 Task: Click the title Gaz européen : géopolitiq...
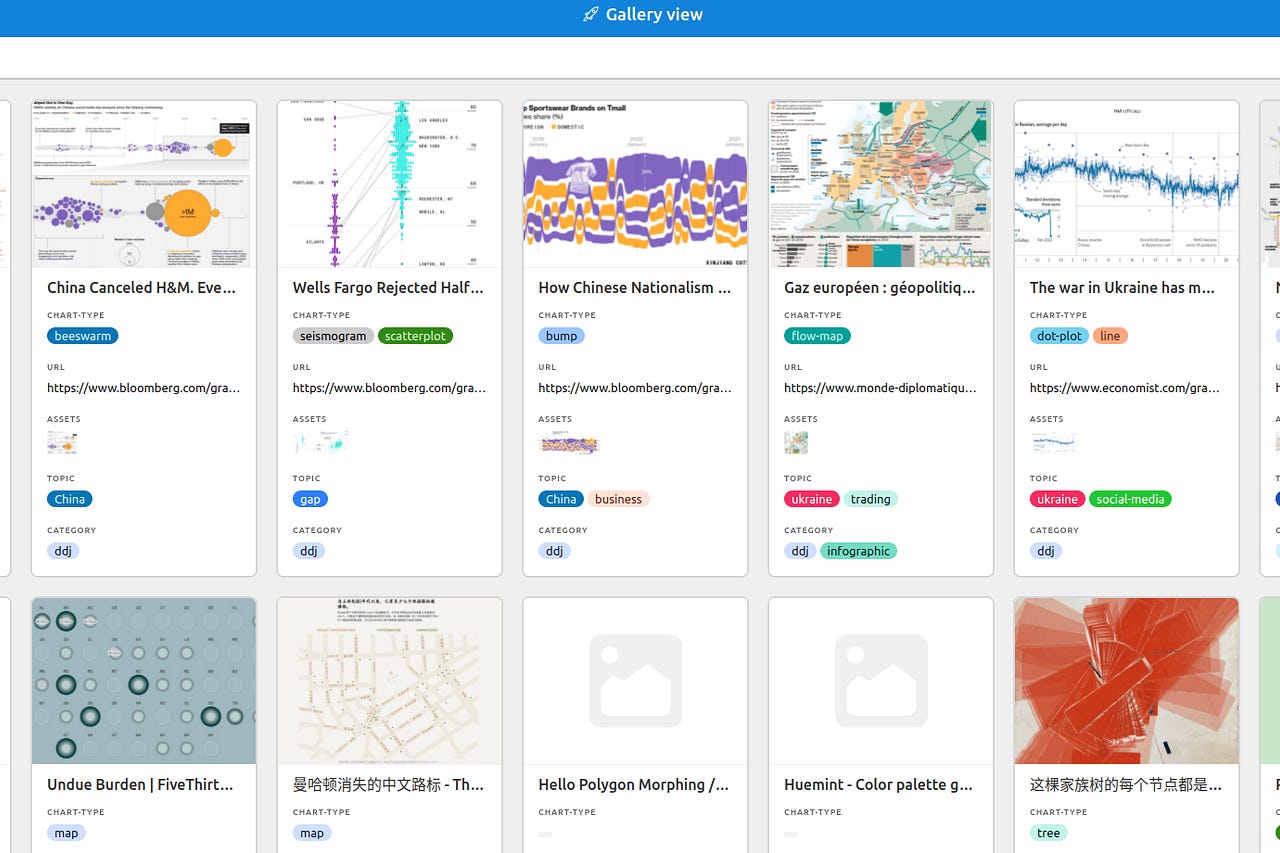tap(880, 288)
